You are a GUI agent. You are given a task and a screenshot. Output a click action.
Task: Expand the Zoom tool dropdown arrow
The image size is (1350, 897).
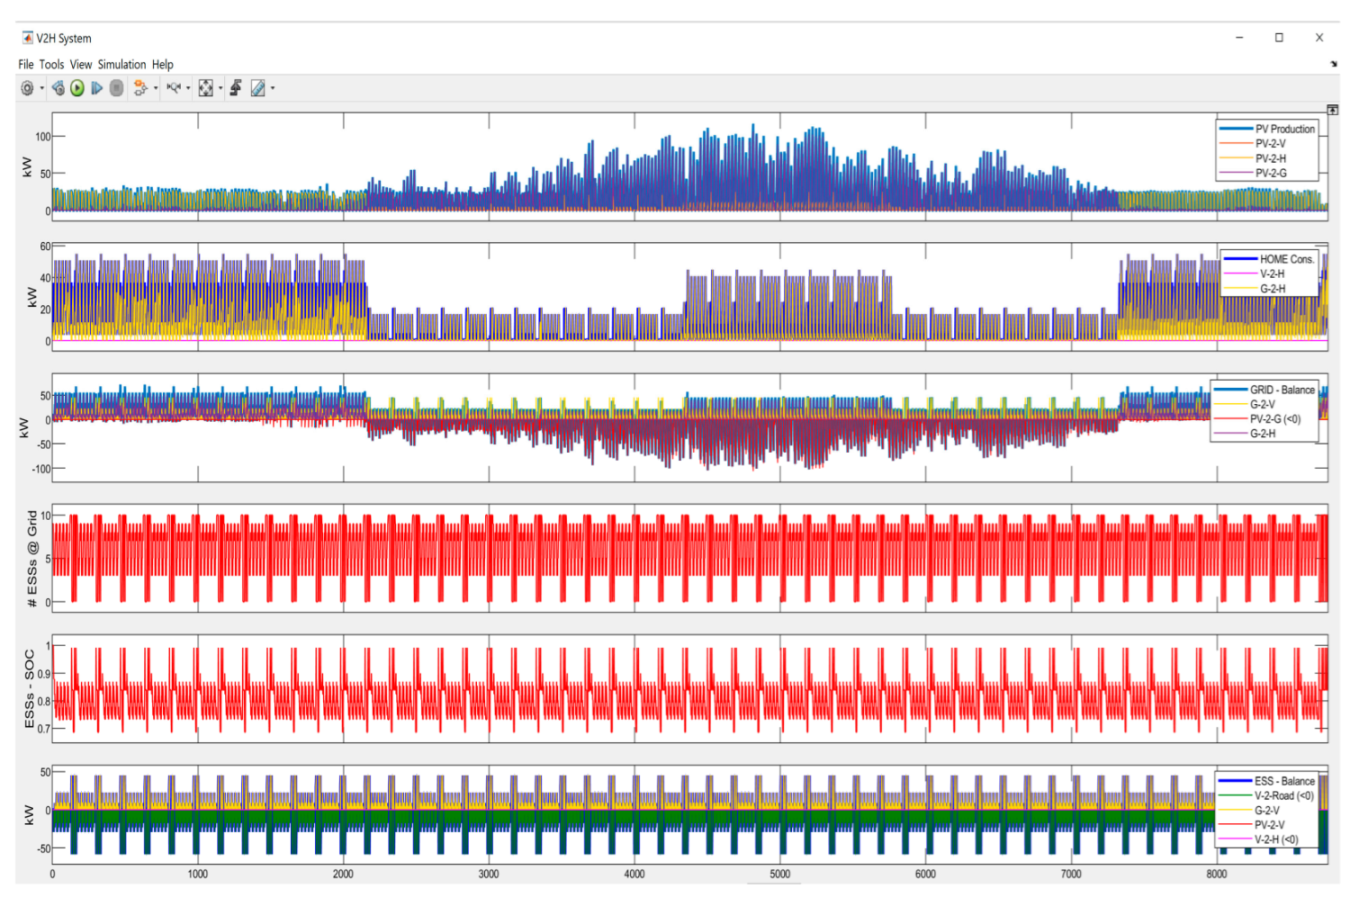click(x=188, y=89)
